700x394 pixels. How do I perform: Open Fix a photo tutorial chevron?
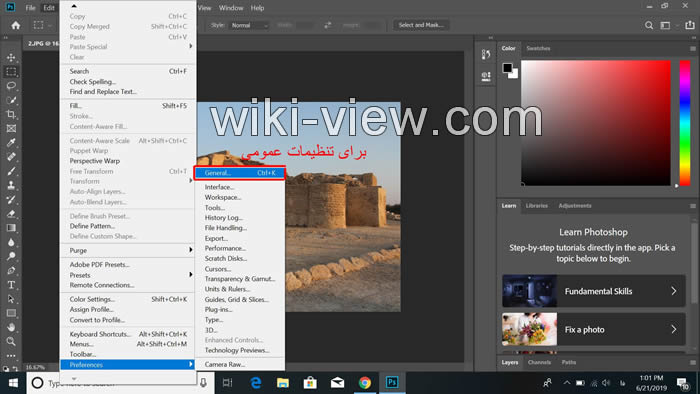coord(674,330)
